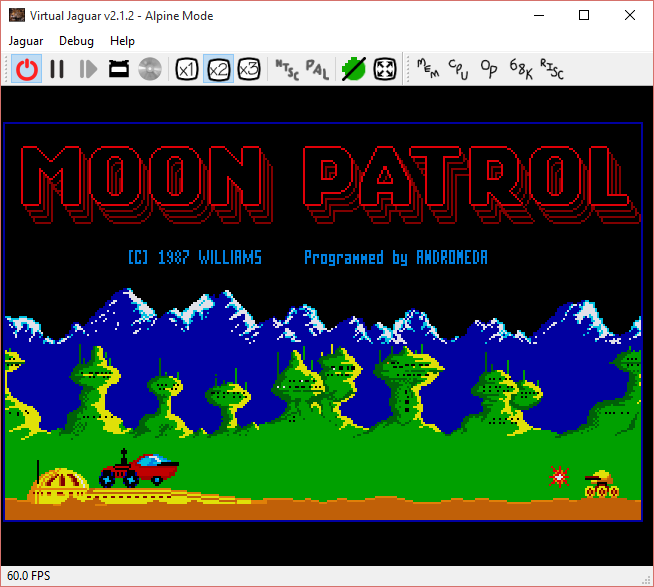
Task: Switch zoom scale to x3
Action: 249,69
